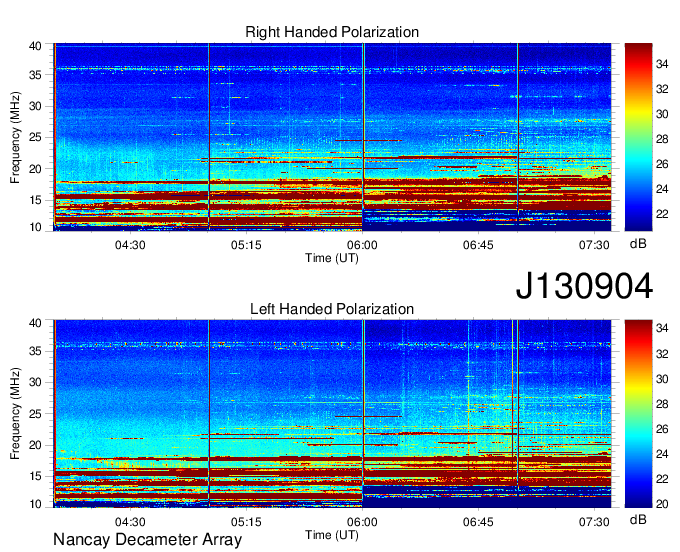This screenshot has width=680, height=552.
Task: Click the 28 dB value on upper colorbar
Action: pyautogui.click(x=662, y=139)
